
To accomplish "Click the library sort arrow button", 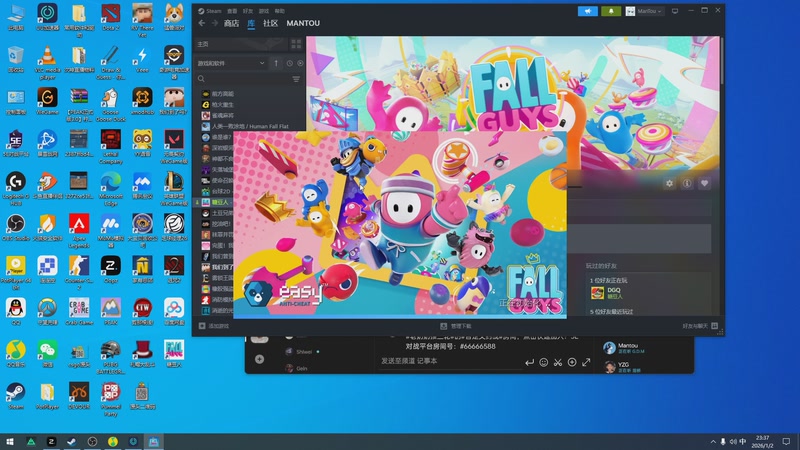I will (276, 63).
